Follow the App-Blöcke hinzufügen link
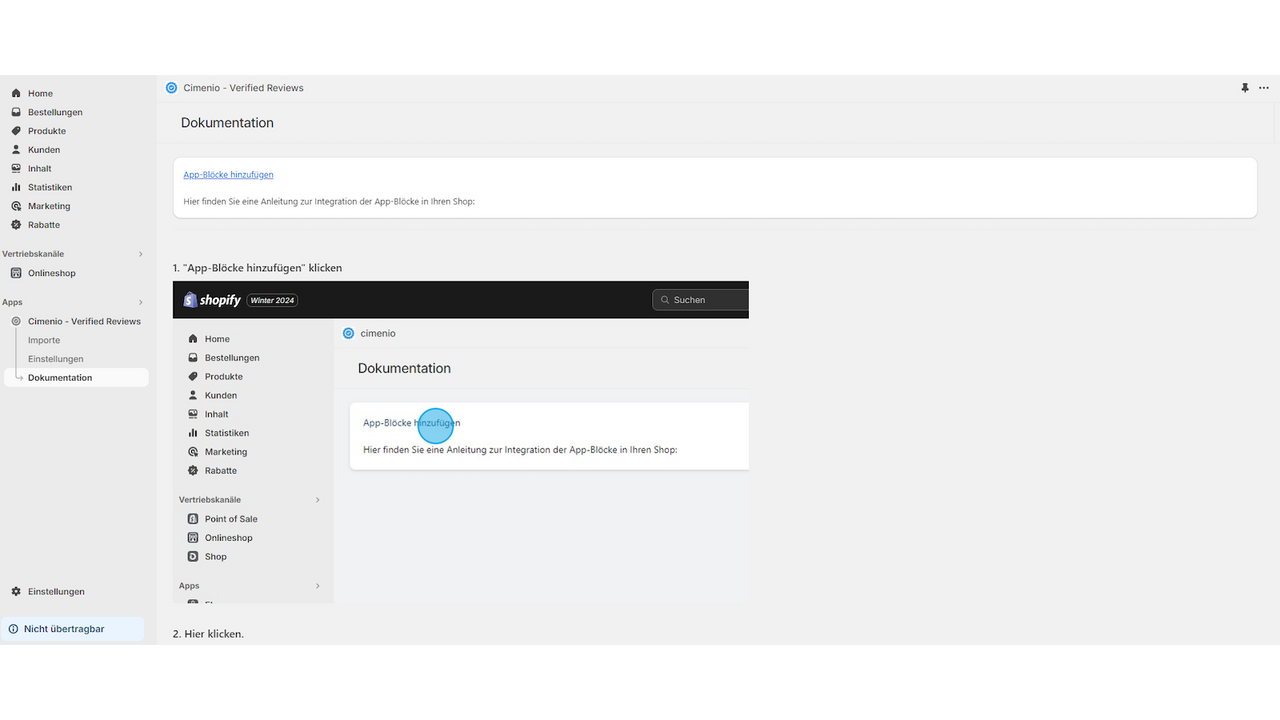The height and width of the screenshot is (720, 1280). (x=228, y=175)
